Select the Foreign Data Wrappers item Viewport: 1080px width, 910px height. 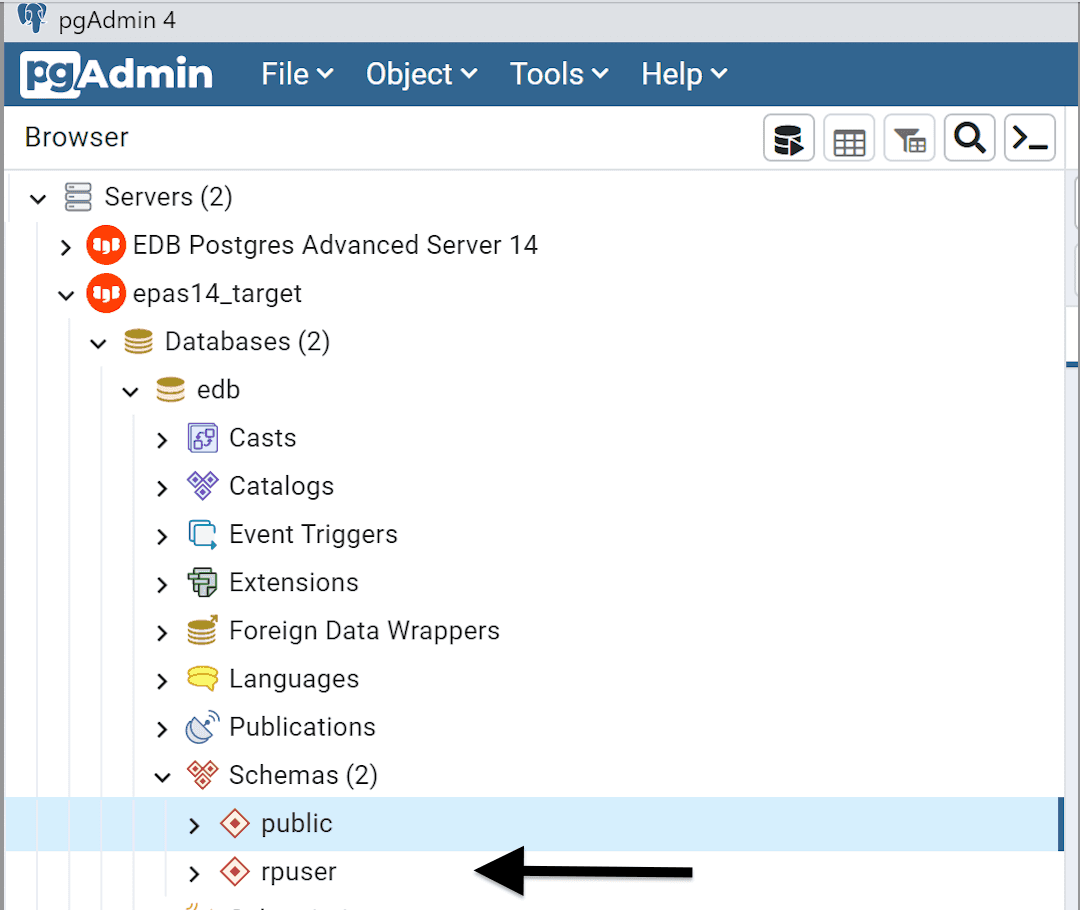tap(364, 631)
